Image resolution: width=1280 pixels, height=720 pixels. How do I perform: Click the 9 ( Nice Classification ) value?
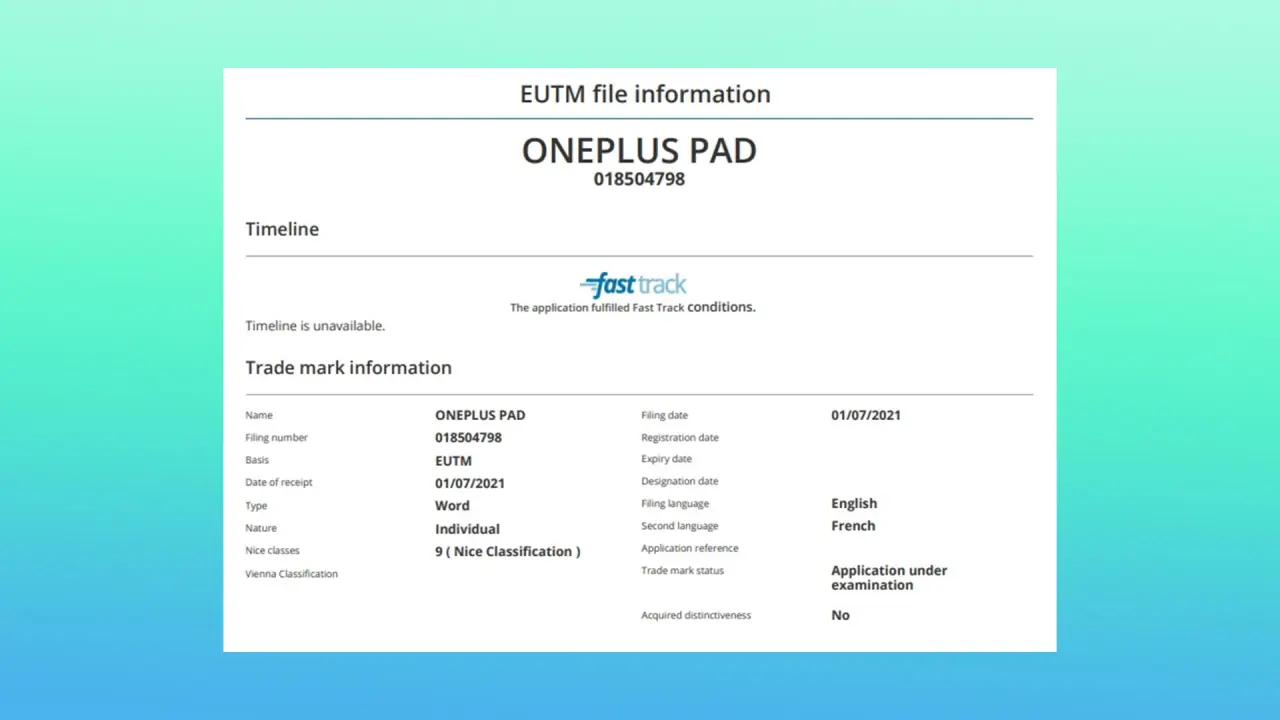[507, 551]
